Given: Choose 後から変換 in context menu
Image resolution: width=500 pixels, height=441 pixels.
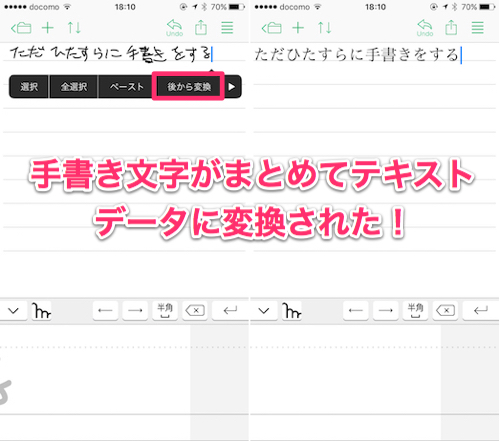Looking at the screenshot, I should tap(189, 87).
